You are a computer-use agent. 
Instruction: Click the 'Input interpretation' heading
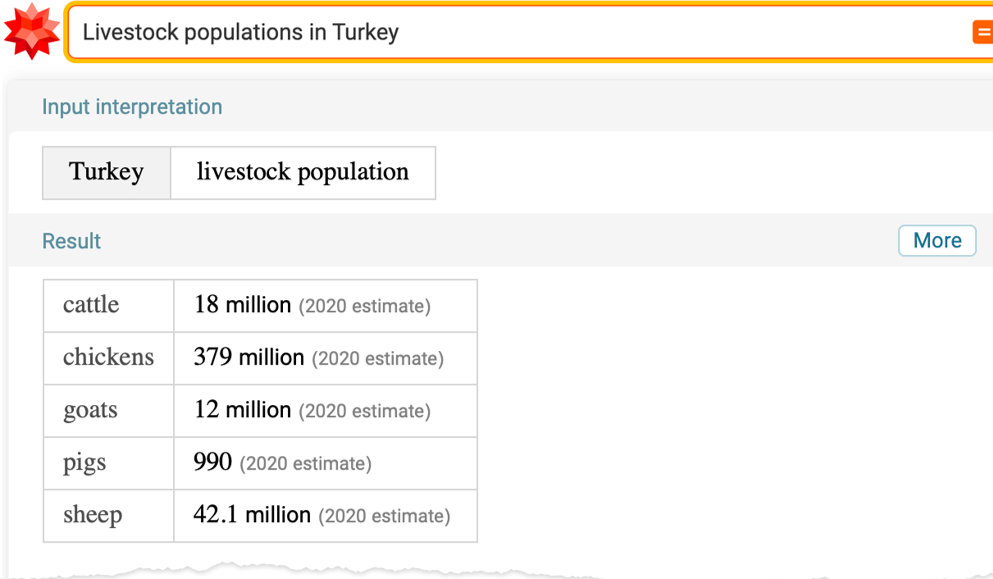(132, 106)
